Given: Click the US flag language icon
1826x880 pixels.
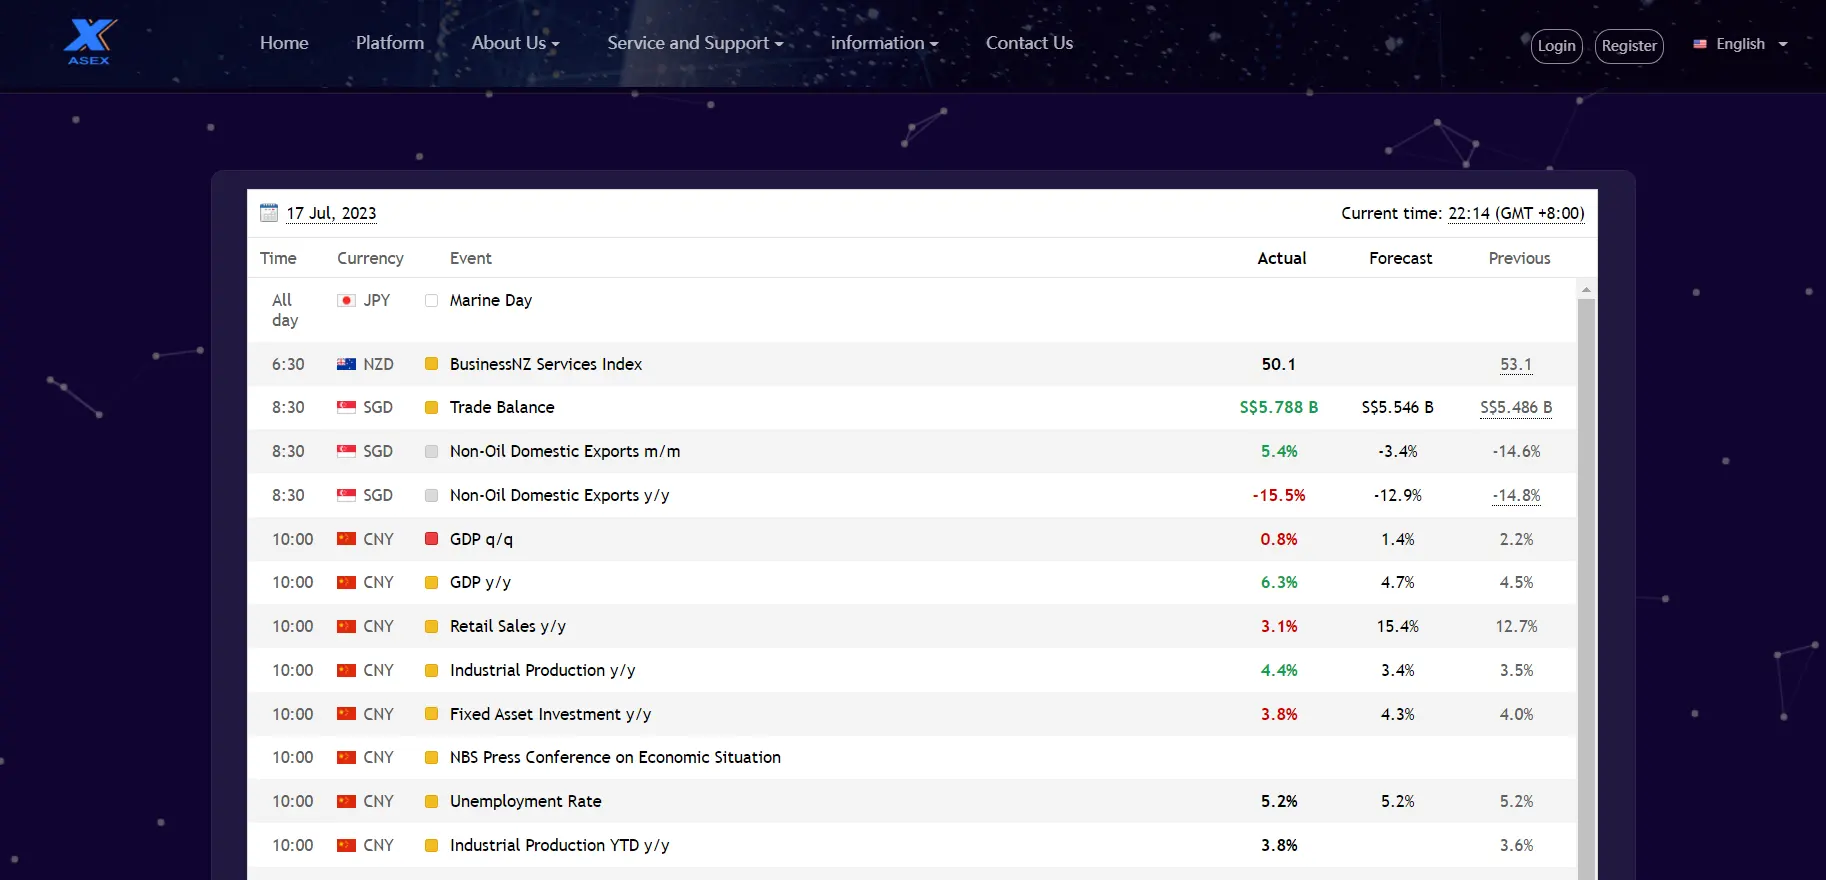Looking at the screenshot, I should pos(1699,44).
